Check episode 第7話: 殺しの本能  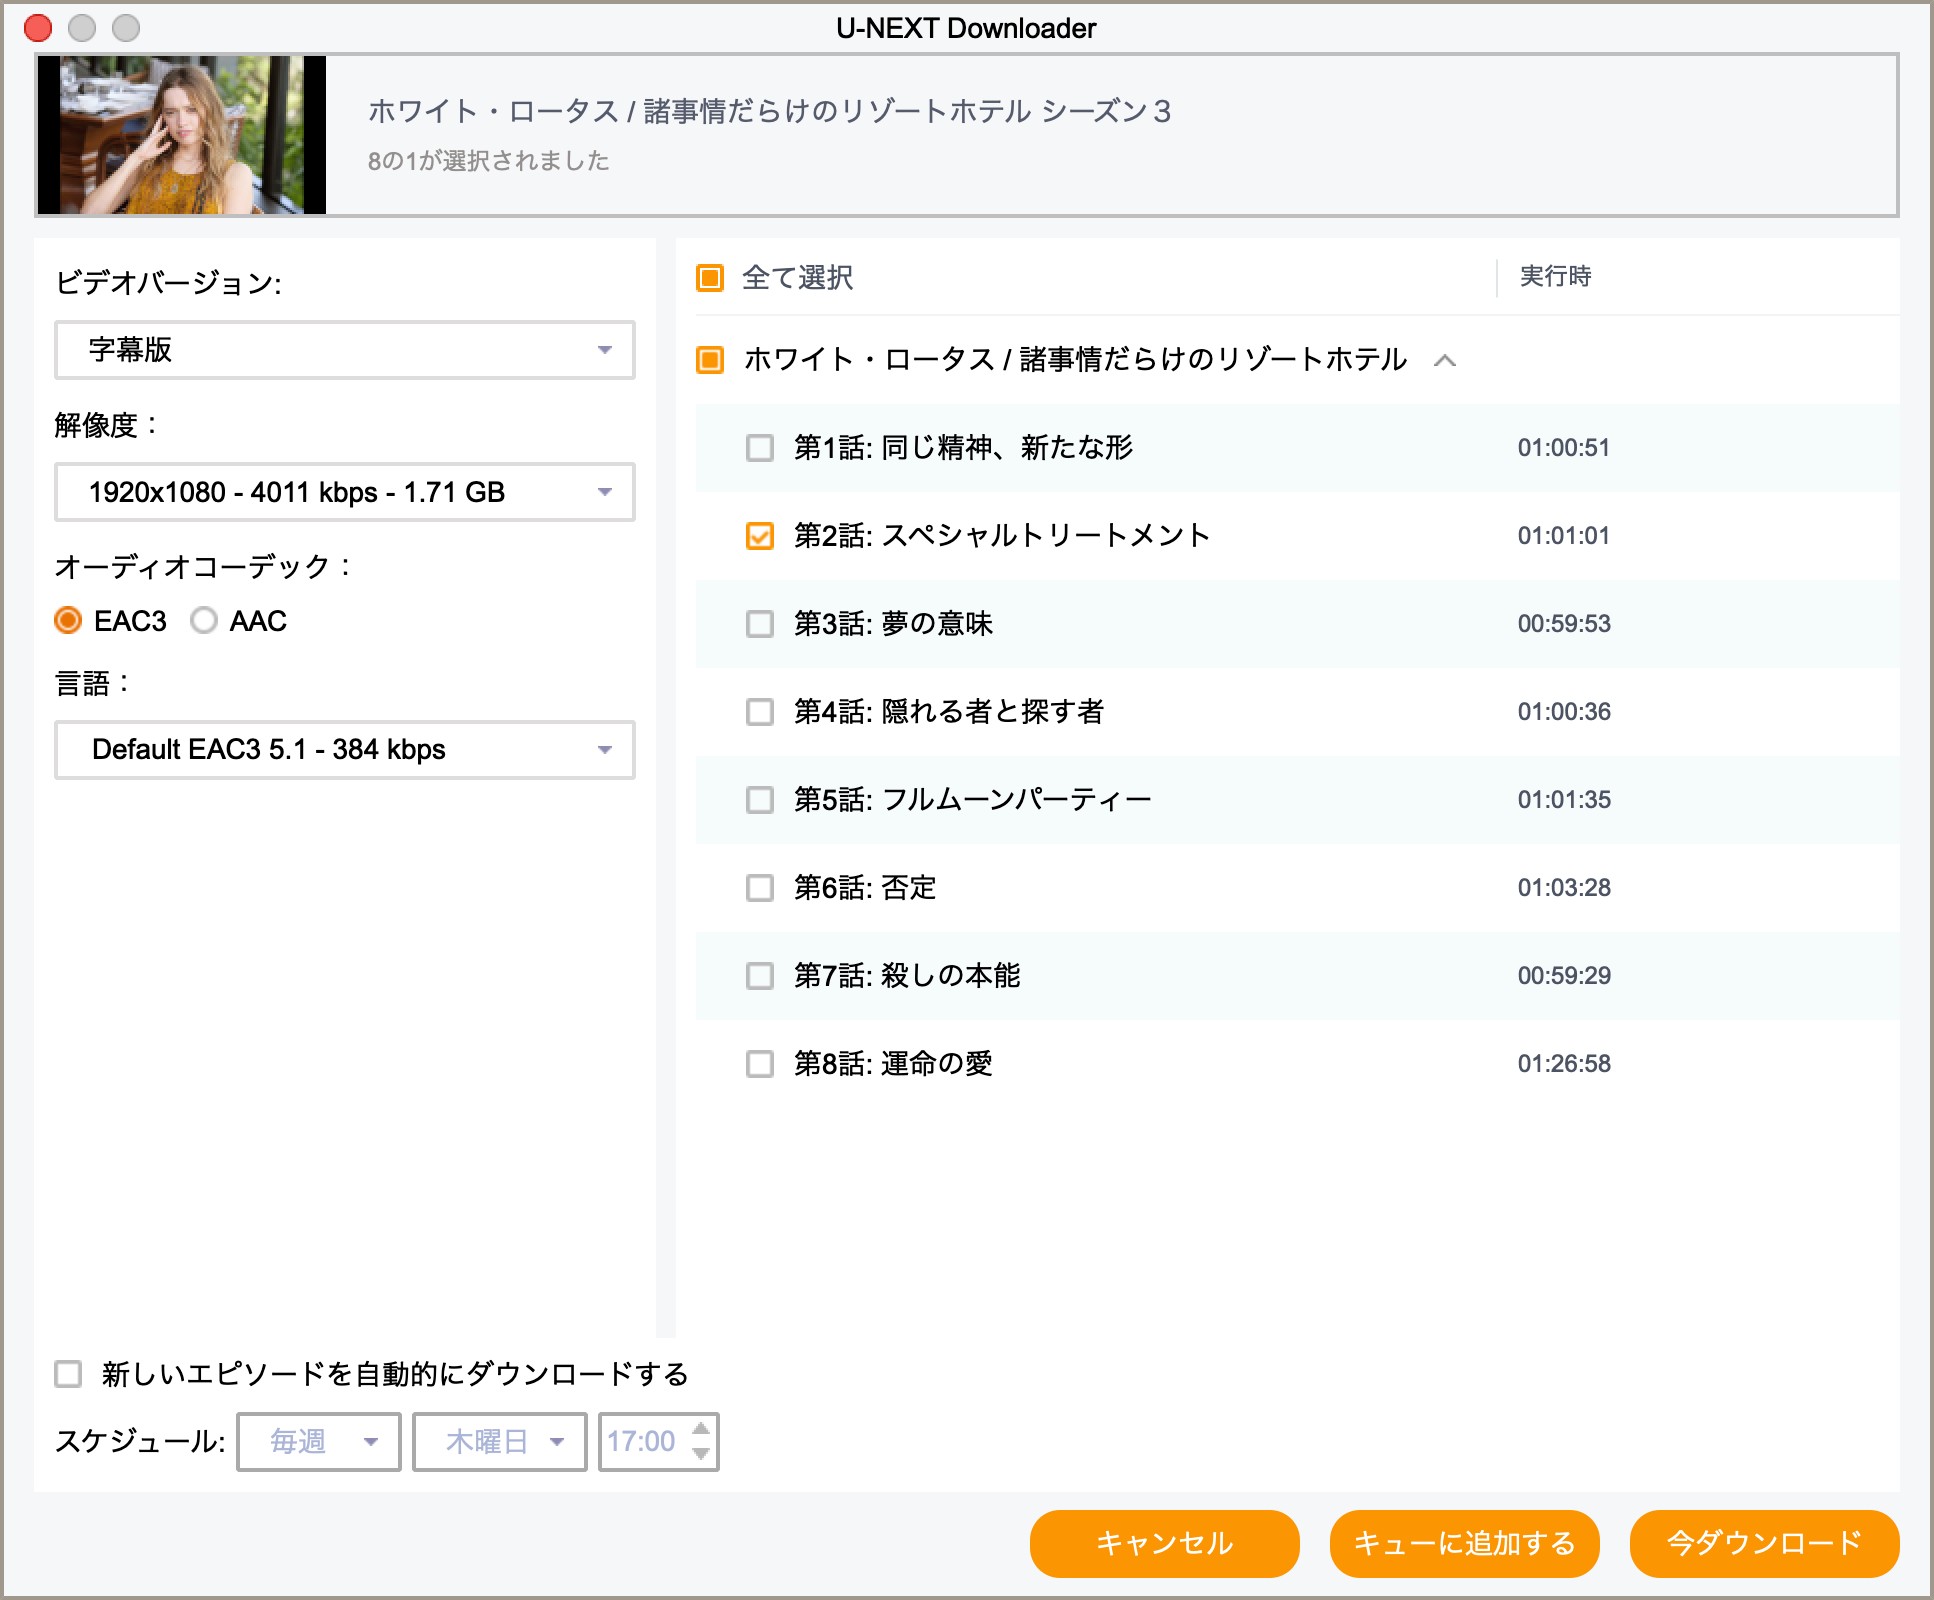point(761,975)
